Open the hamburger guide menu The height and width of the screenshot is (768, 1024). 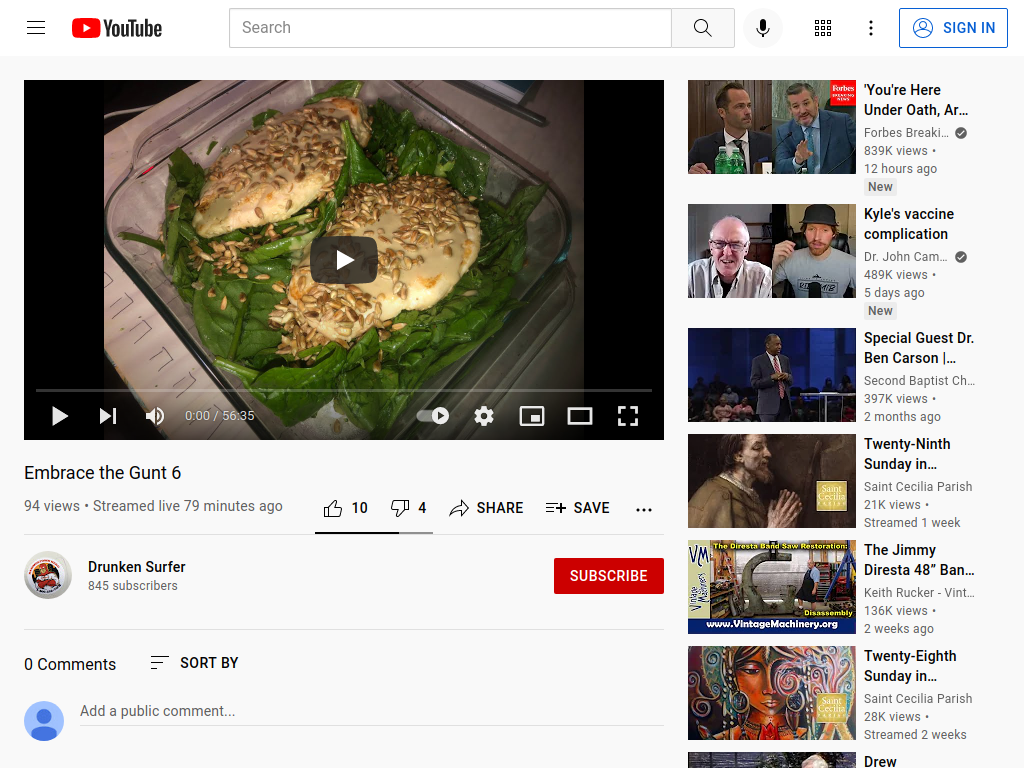coord(36,27)
